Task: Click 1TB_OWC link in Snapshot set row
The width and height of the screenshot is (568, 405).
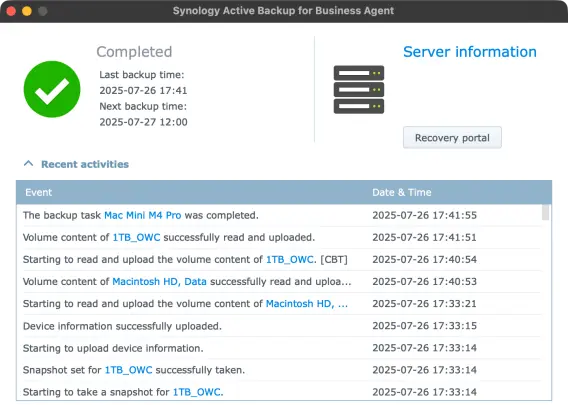Action: click(x=128, y=370)
